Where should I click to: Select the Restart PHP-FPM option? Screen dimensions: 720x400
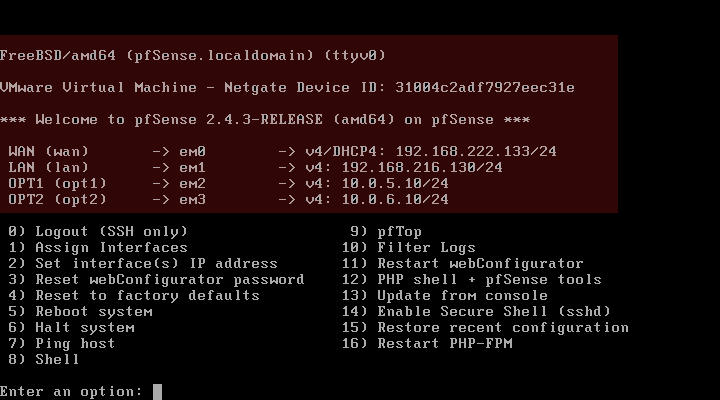coord(427,344)
